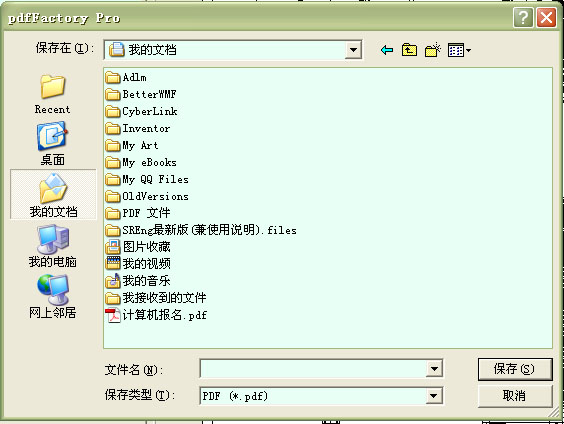Select the SREng最新版 files folder
Screen dimensions: 564x424
pyautogui.click(x=201, y=230)
